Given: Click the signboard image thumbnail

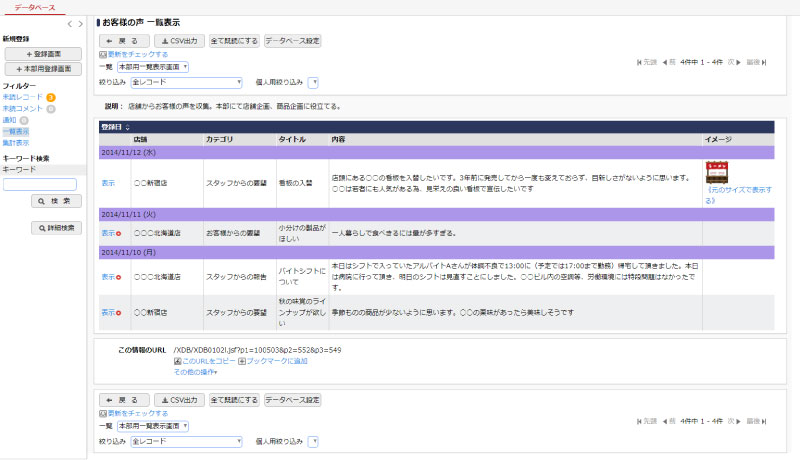Looking at the screenshot, I should 715,171.
